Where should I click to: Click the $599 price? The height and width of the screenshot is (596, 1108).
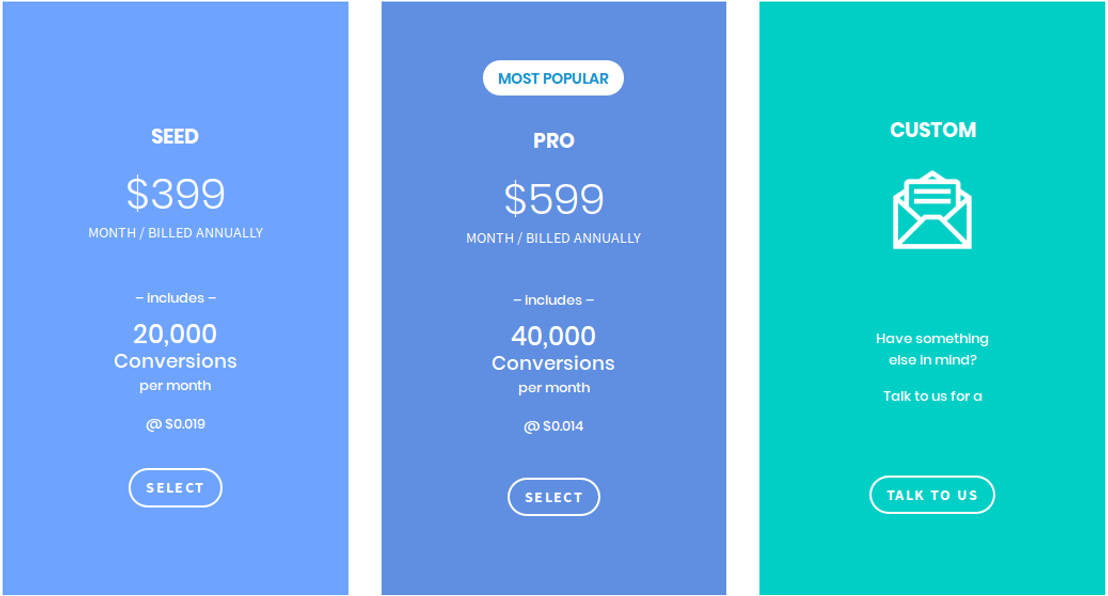click(x=554, y=199)
